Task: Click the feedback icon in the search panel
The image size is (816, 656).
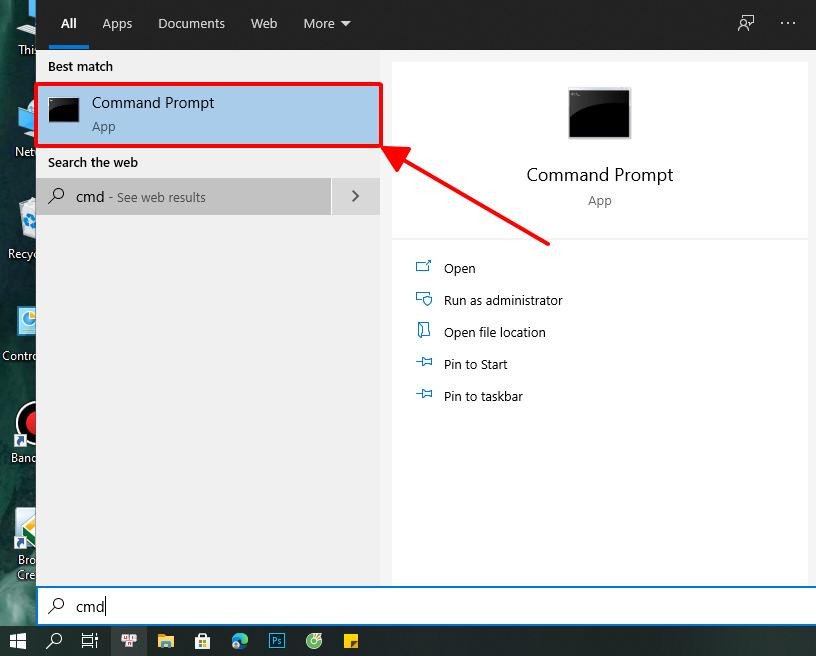Action: 745,24
